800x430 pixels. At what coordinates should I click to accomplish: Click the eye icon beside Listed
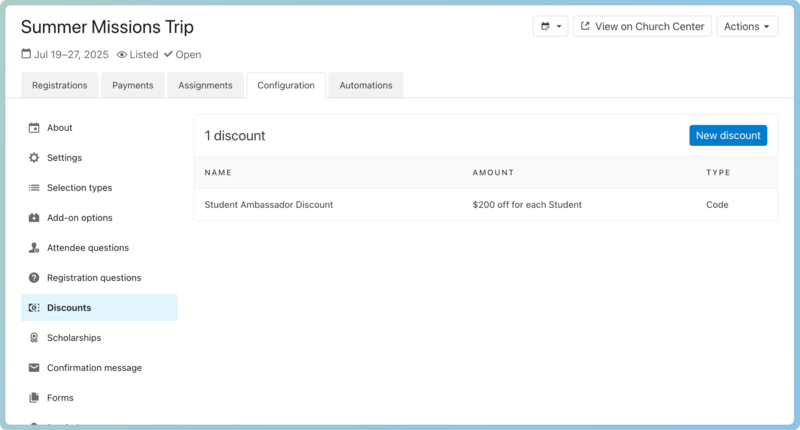coord(121,55)
